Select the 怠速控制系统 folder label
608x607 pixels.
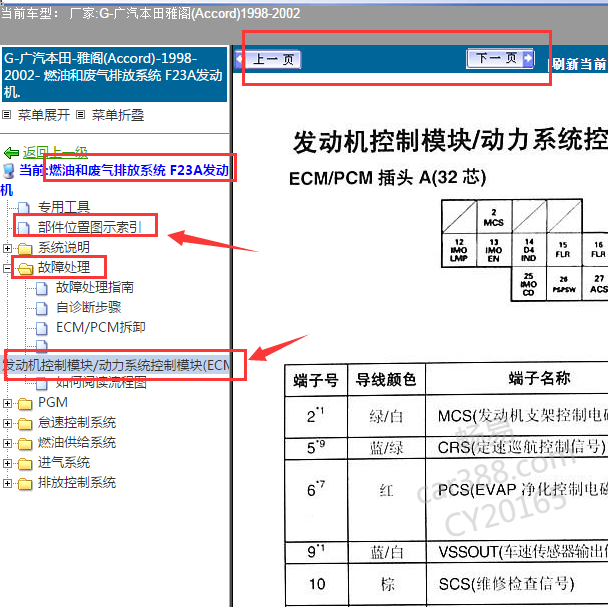(77, 422)
